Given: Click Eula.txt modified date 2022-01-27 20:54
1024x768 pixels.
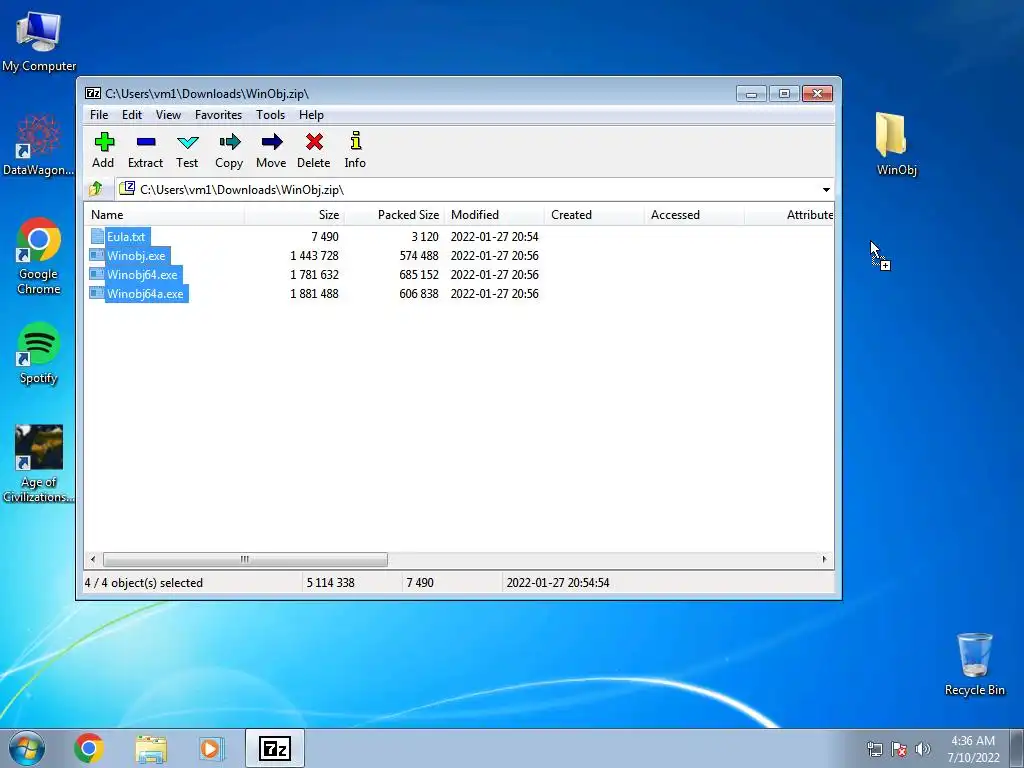Looking at the screenshot, I should coord(494,236).
